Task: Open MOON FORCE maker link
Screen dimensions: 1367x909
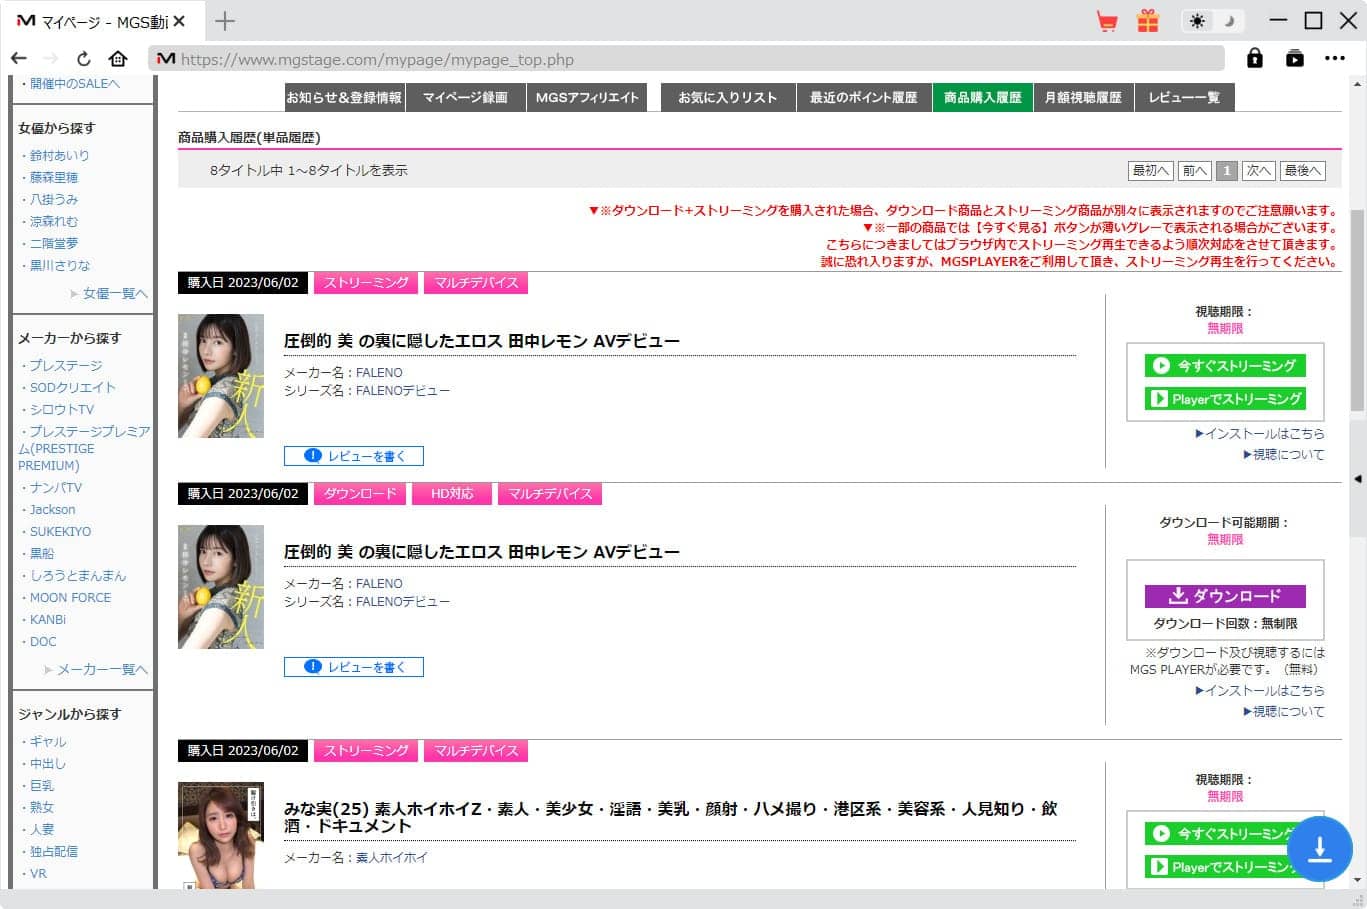Action: (70, 598)
